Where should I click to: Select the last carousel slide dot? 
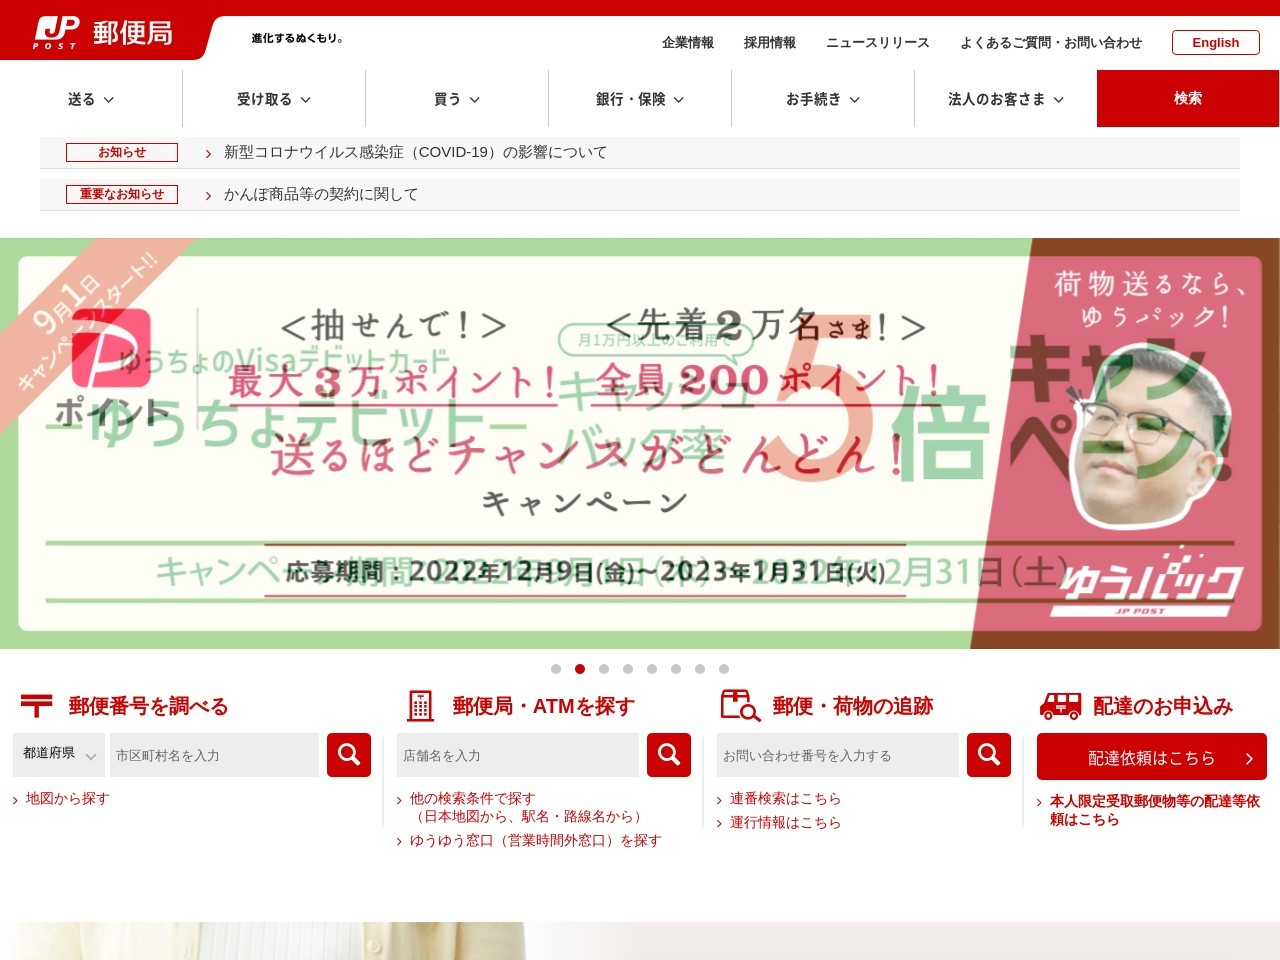[x=724, y=669]
